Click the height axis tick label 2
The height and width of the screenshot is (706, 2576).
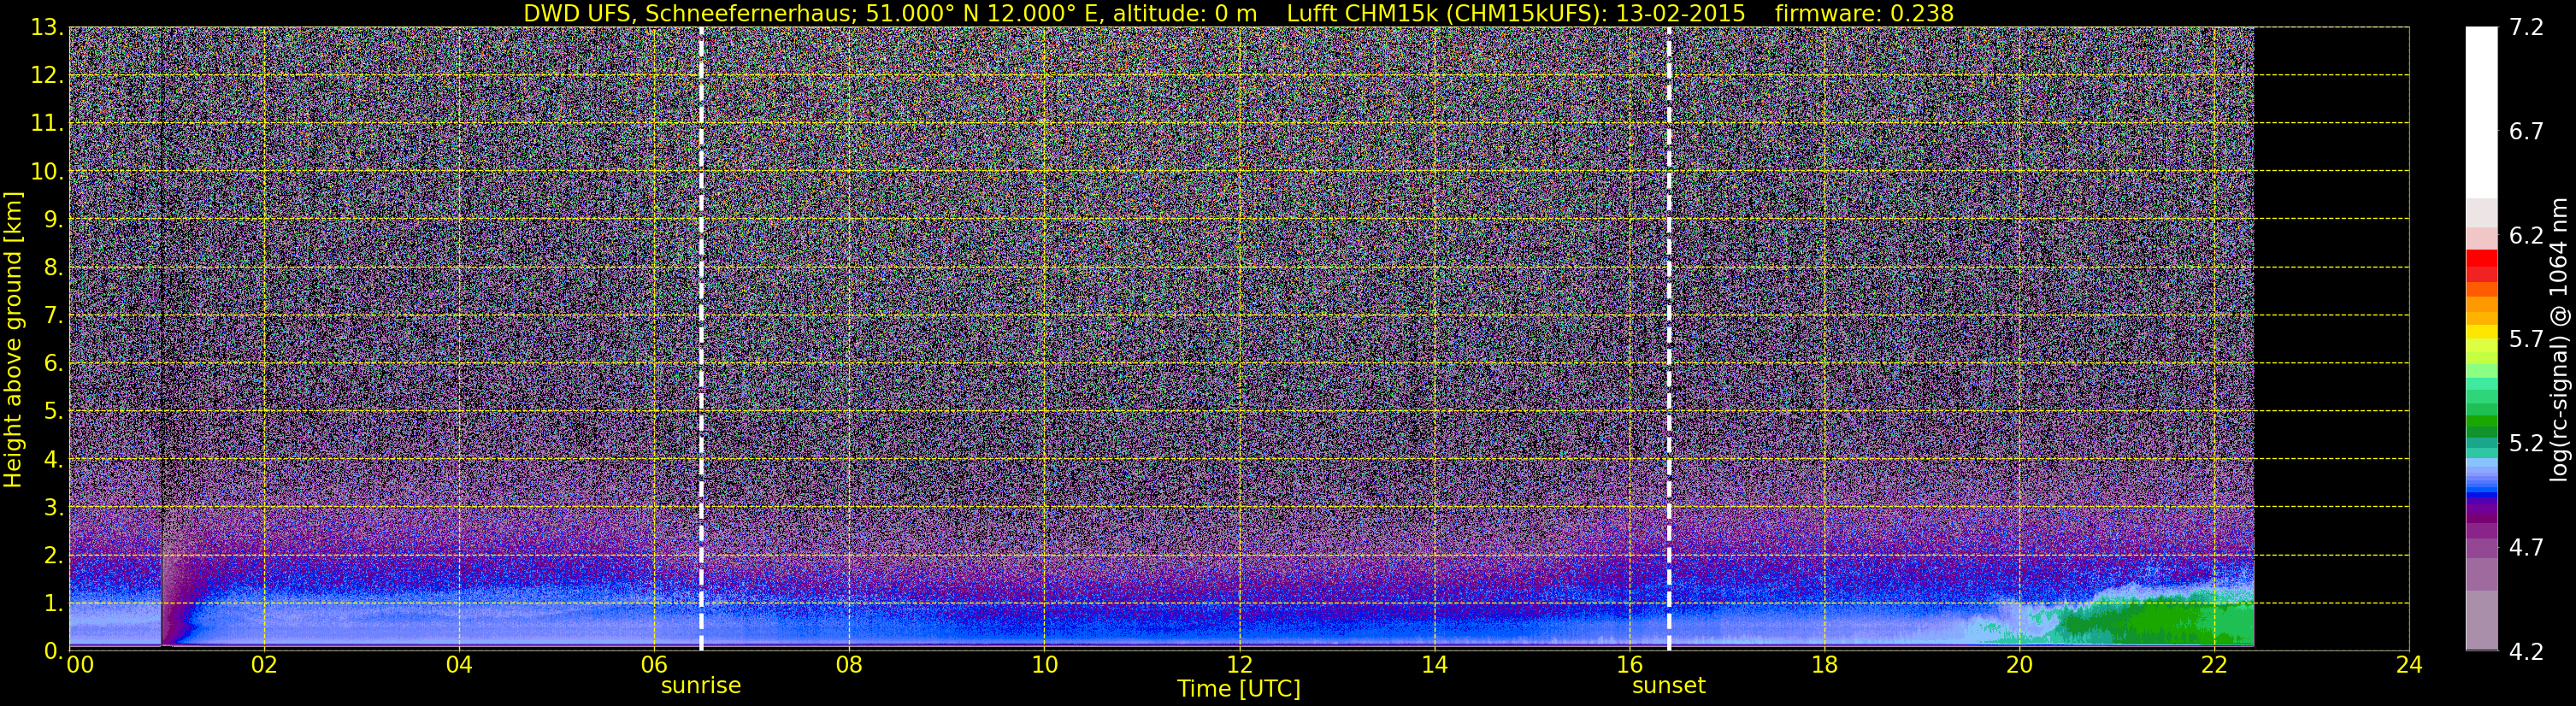point(51,556)
